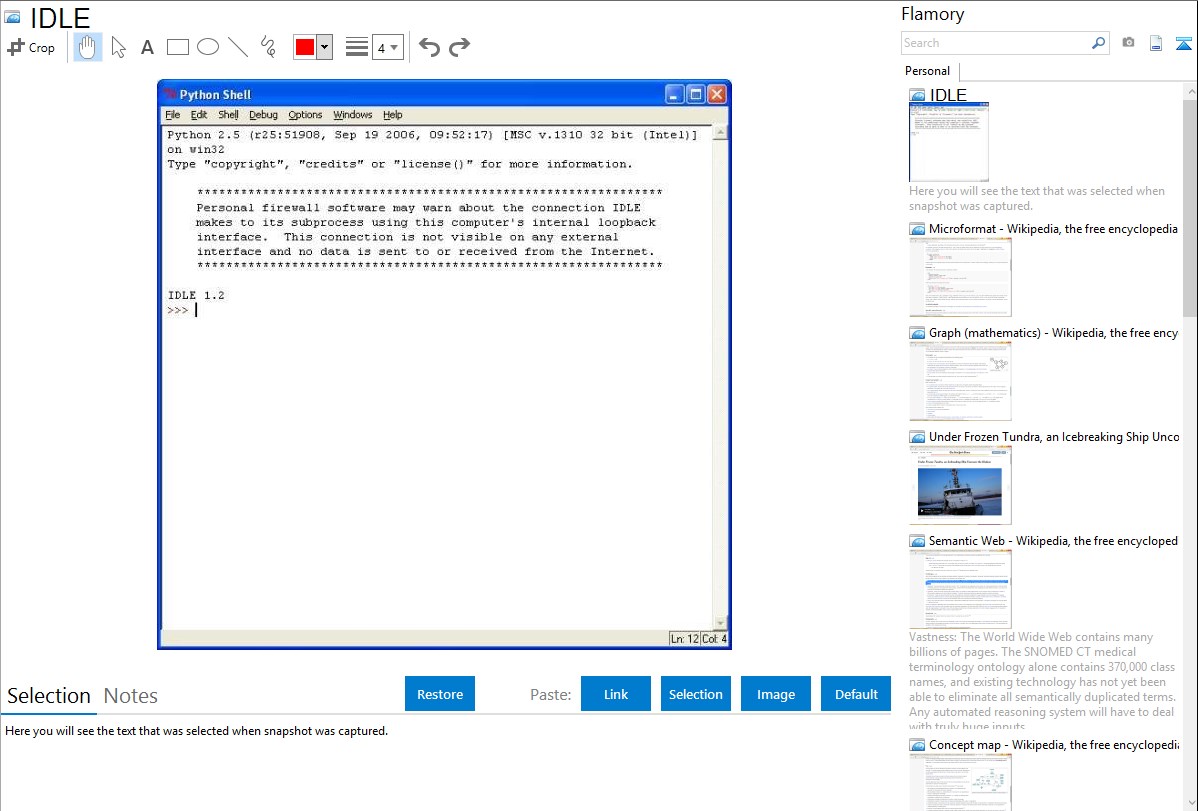1198x811 pixels.
Task: Open the Under Frozen Tundra ship thumbnail
Action: [960, 485]
